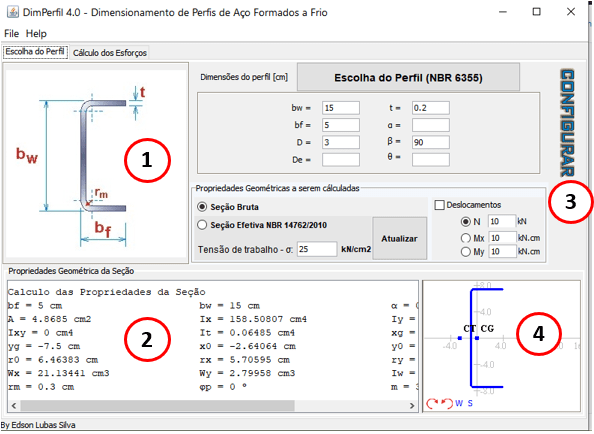Click the rotate counterclockwise red arrow icon
The image size is (594, 434).
click(447, 403)
